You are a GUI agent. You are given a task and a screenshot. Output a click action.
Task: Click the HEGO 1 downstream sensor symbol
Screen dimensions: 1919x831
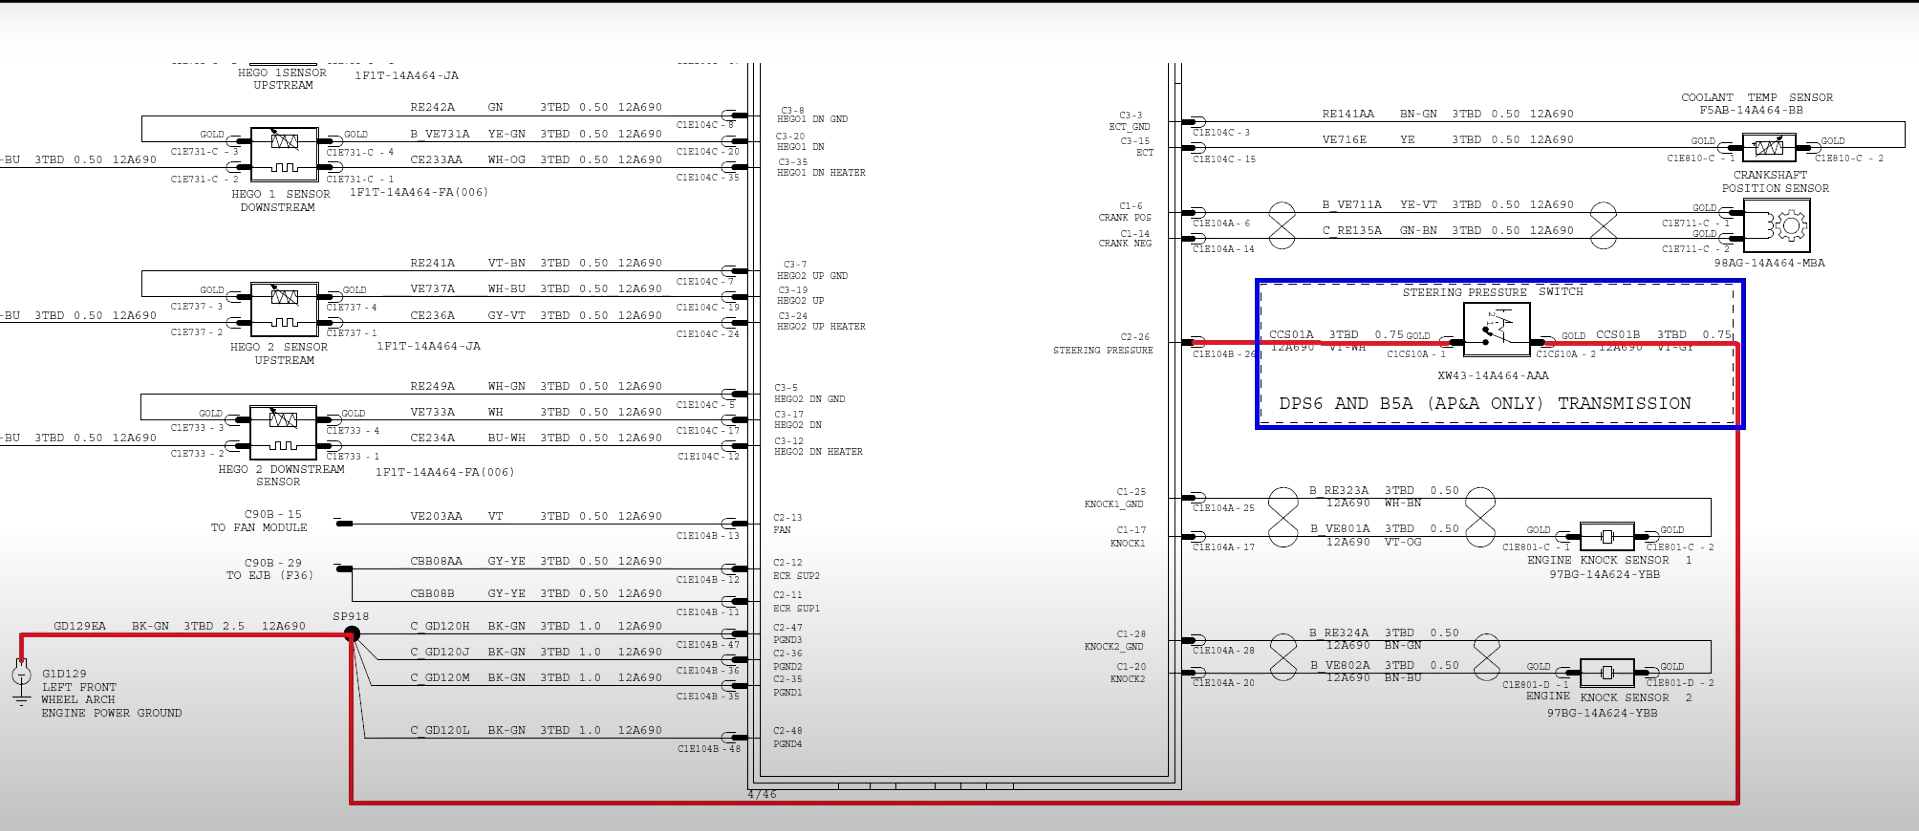284,153
